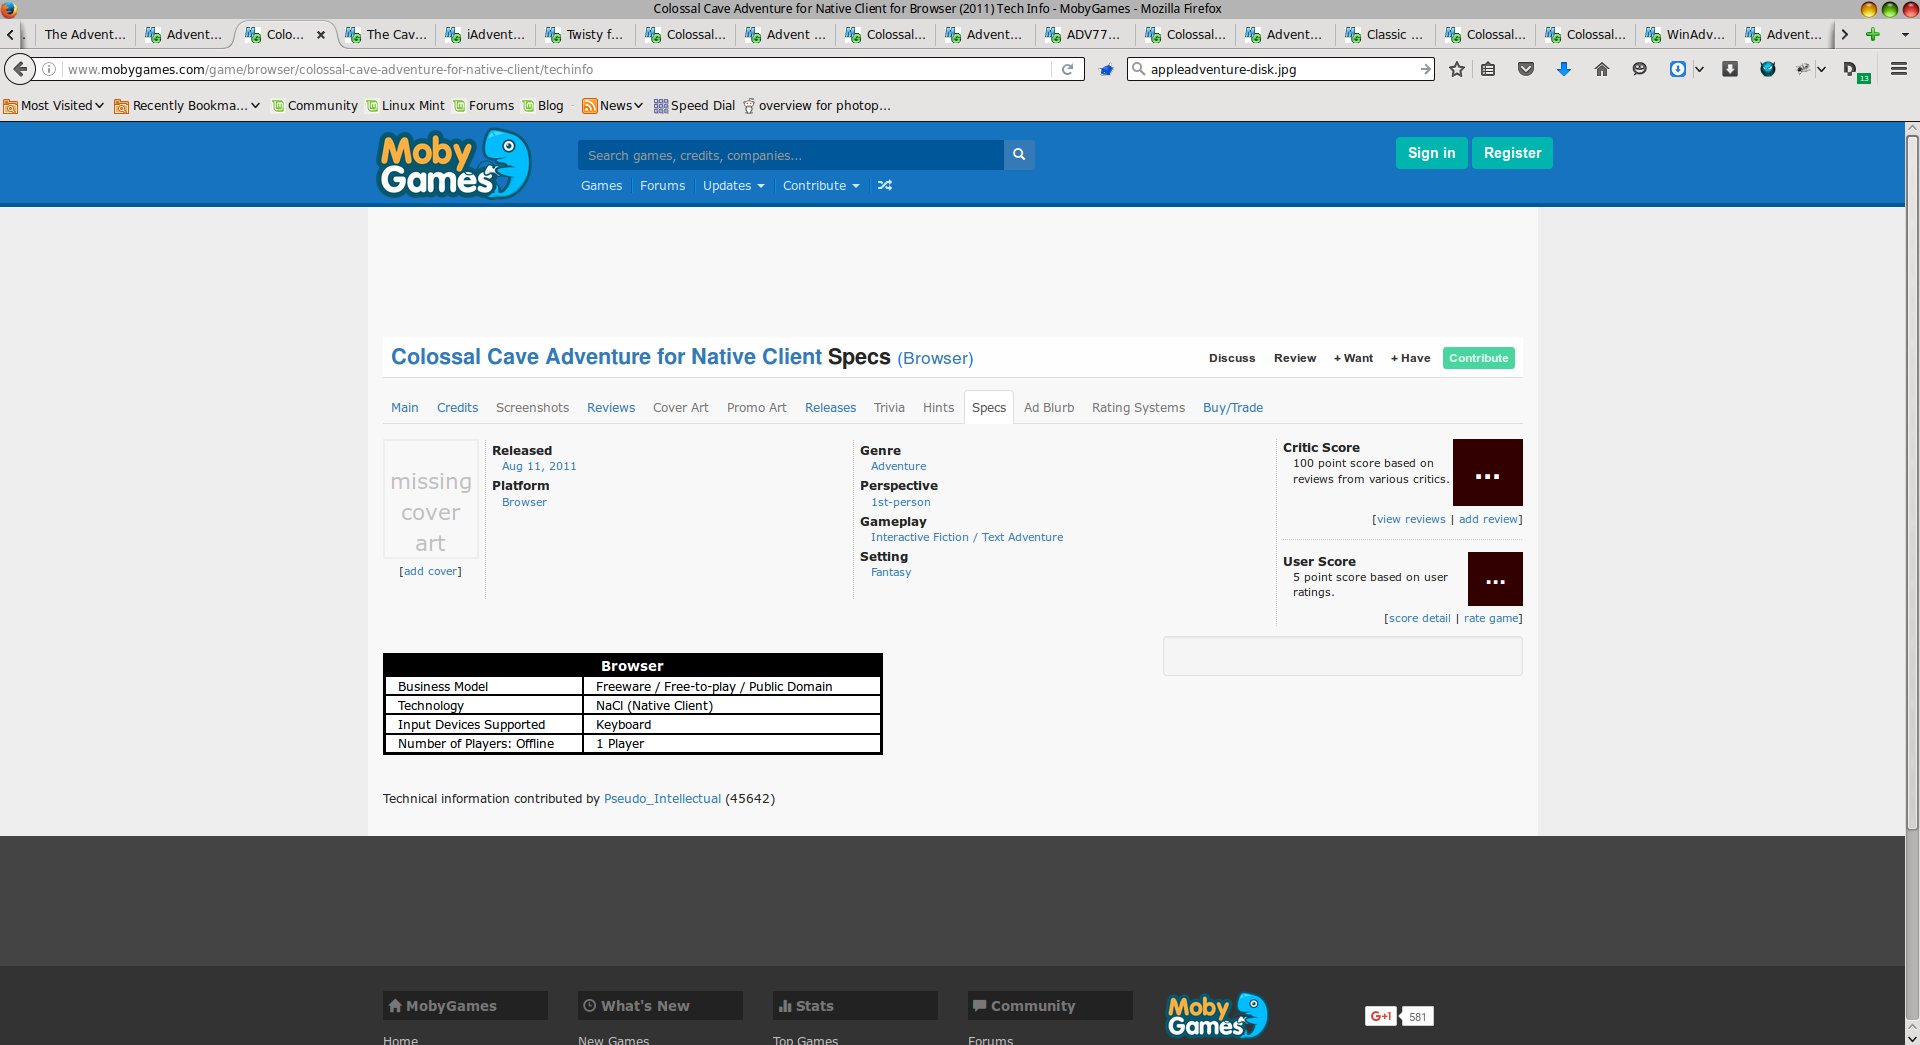Open the Releases tab
The height and width of the screenshot is (1045, 1920).
pos(830,407)
